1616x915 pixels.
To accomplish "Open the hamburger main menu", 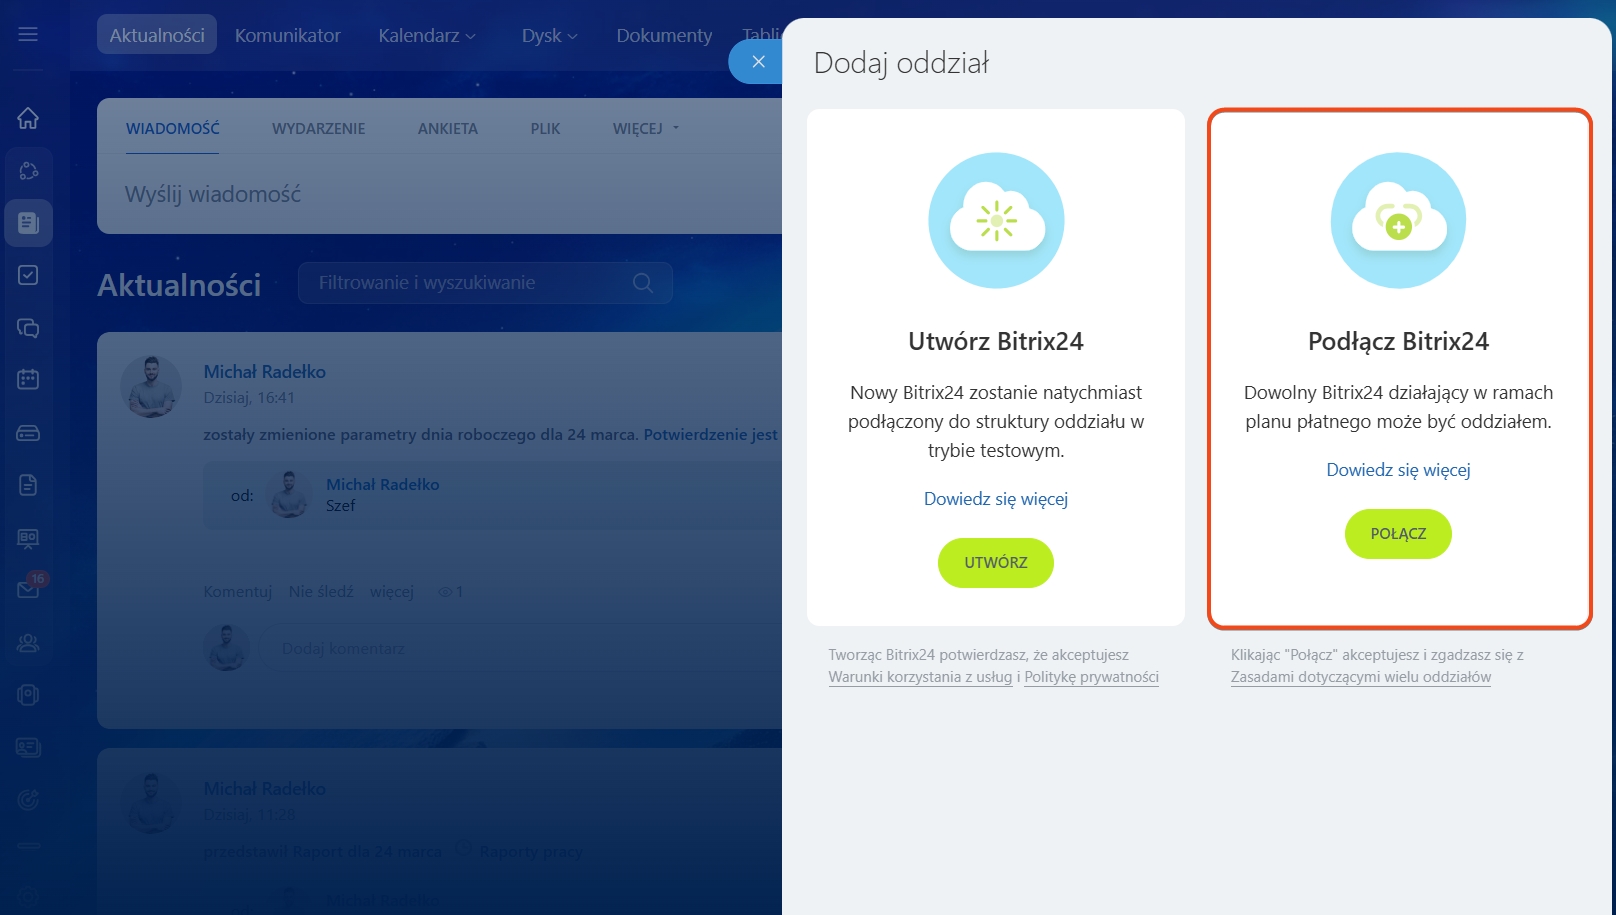I will 28,34.
